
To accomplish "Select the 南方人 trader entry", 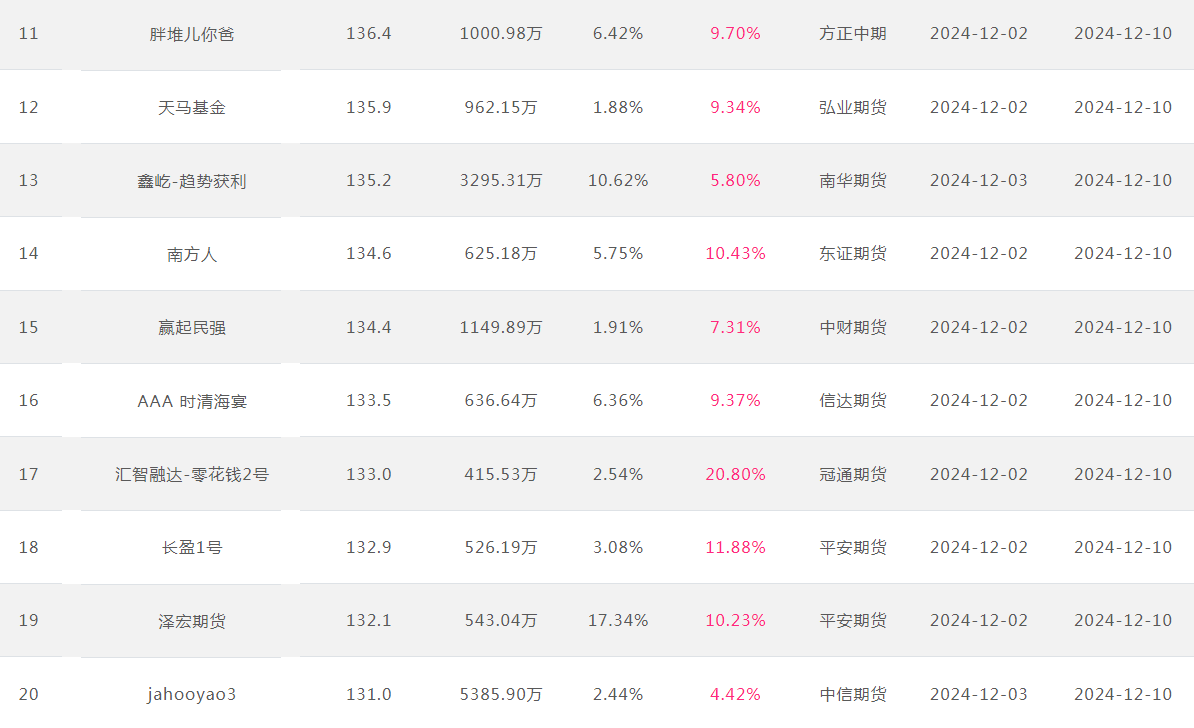I will tap(192, 254).
